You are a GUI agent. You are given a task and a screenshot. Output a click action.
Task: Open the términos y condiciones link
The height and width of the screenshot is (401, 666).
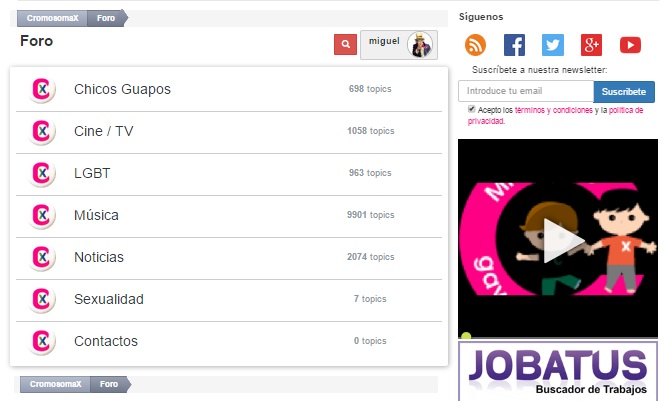(x=554, y=110)
